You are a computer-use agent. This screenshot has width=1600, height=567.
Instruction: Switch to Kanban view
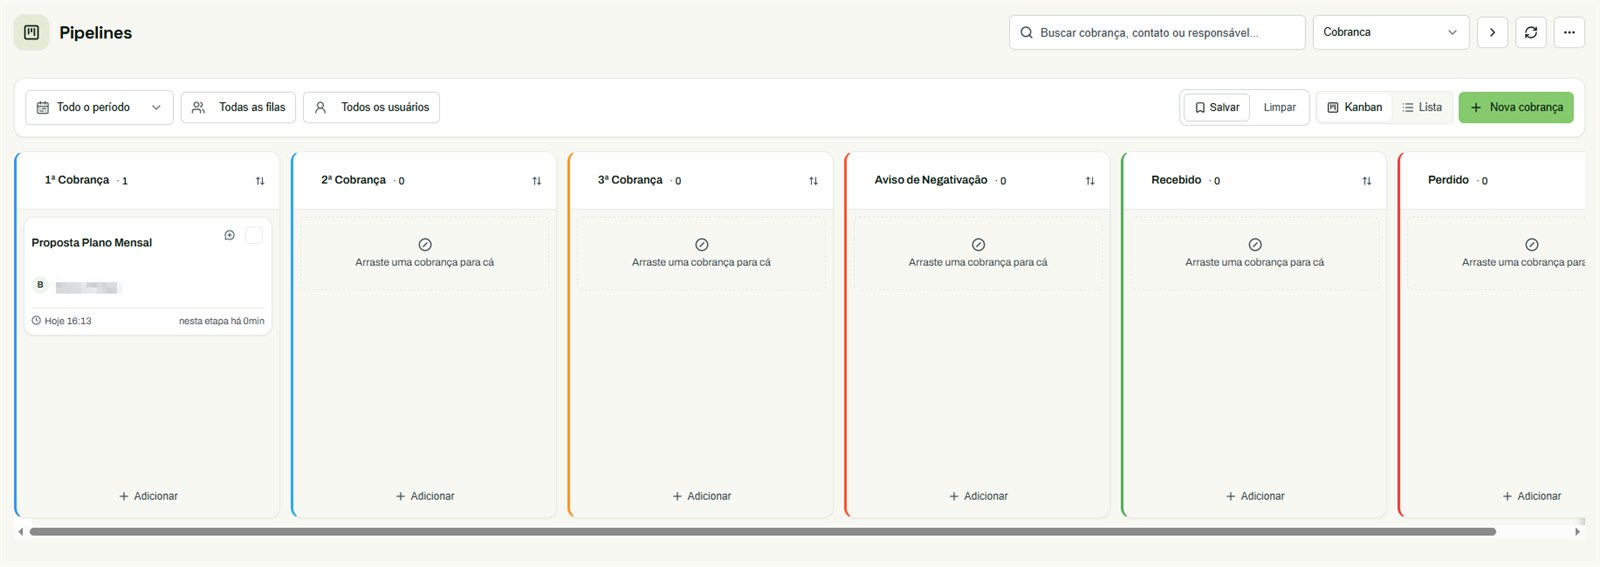pos(1354,107)
